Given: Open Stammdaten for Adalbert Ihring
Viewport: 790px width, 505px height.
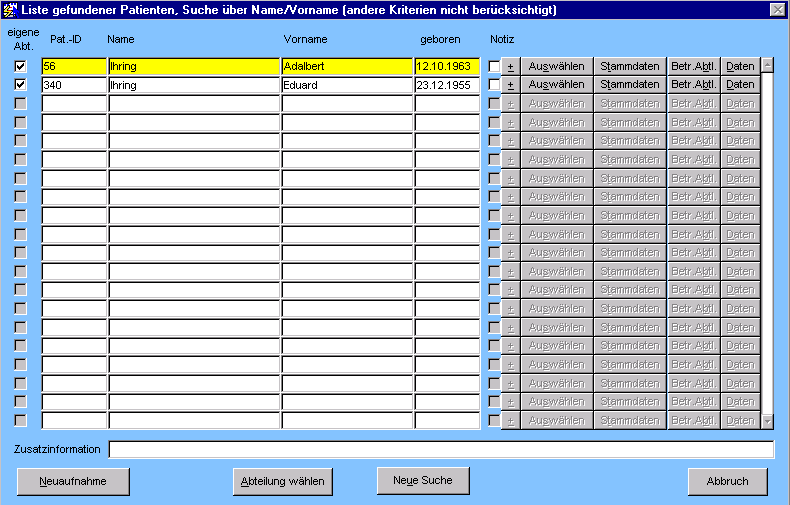Looking at the screenshot, I should [x=630, y=67].
